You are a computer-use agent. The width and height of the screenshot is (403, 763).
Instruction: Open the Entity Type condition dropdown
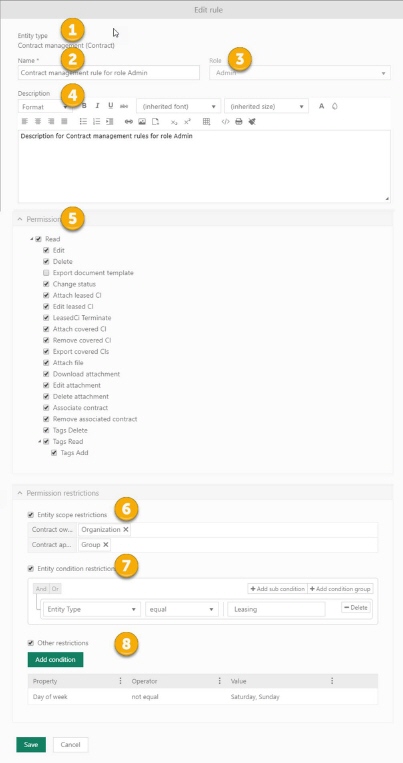coord(92,609)
